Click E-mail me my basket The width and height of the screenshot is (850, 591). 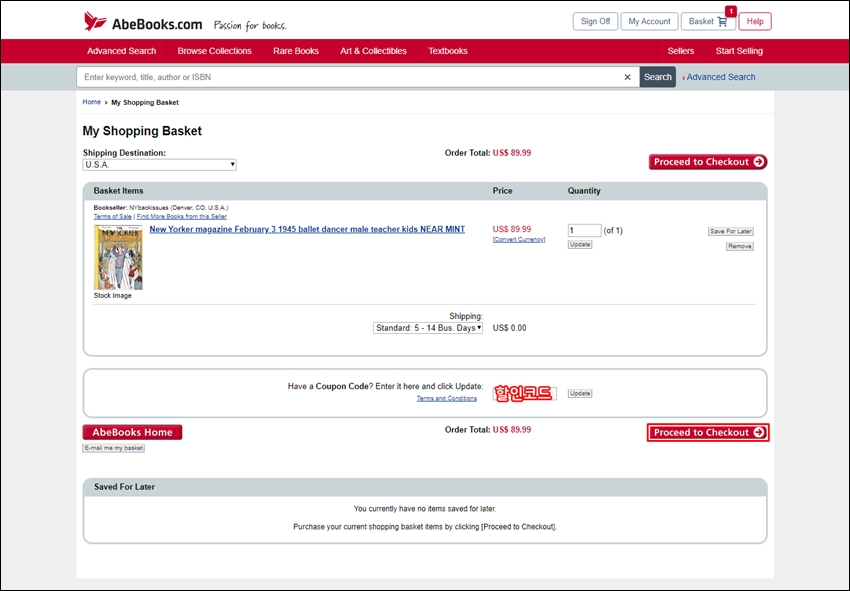coord(114,448)
